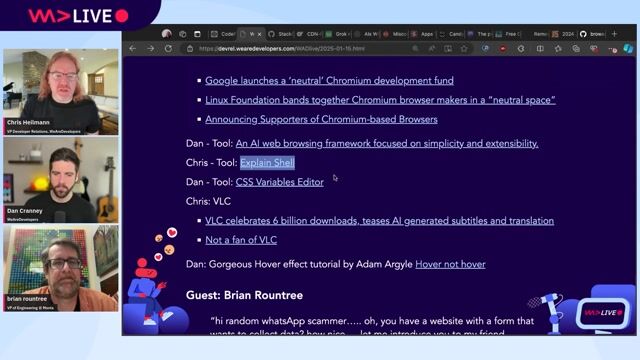
Task: Reload the page with the refresh icon
Action: click(168, 49)
